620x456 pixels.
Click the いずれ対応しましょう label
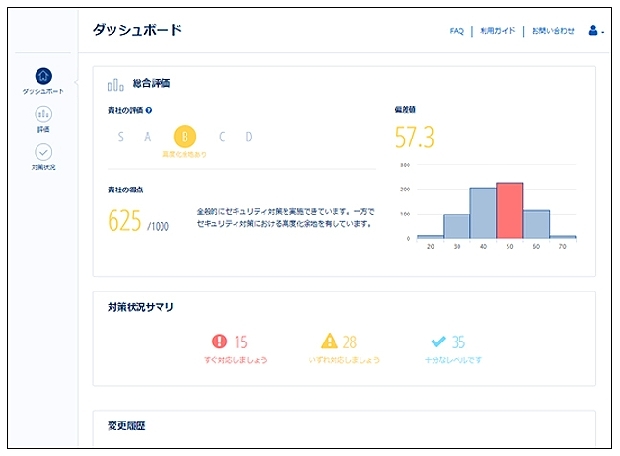(x=344, y=360)
